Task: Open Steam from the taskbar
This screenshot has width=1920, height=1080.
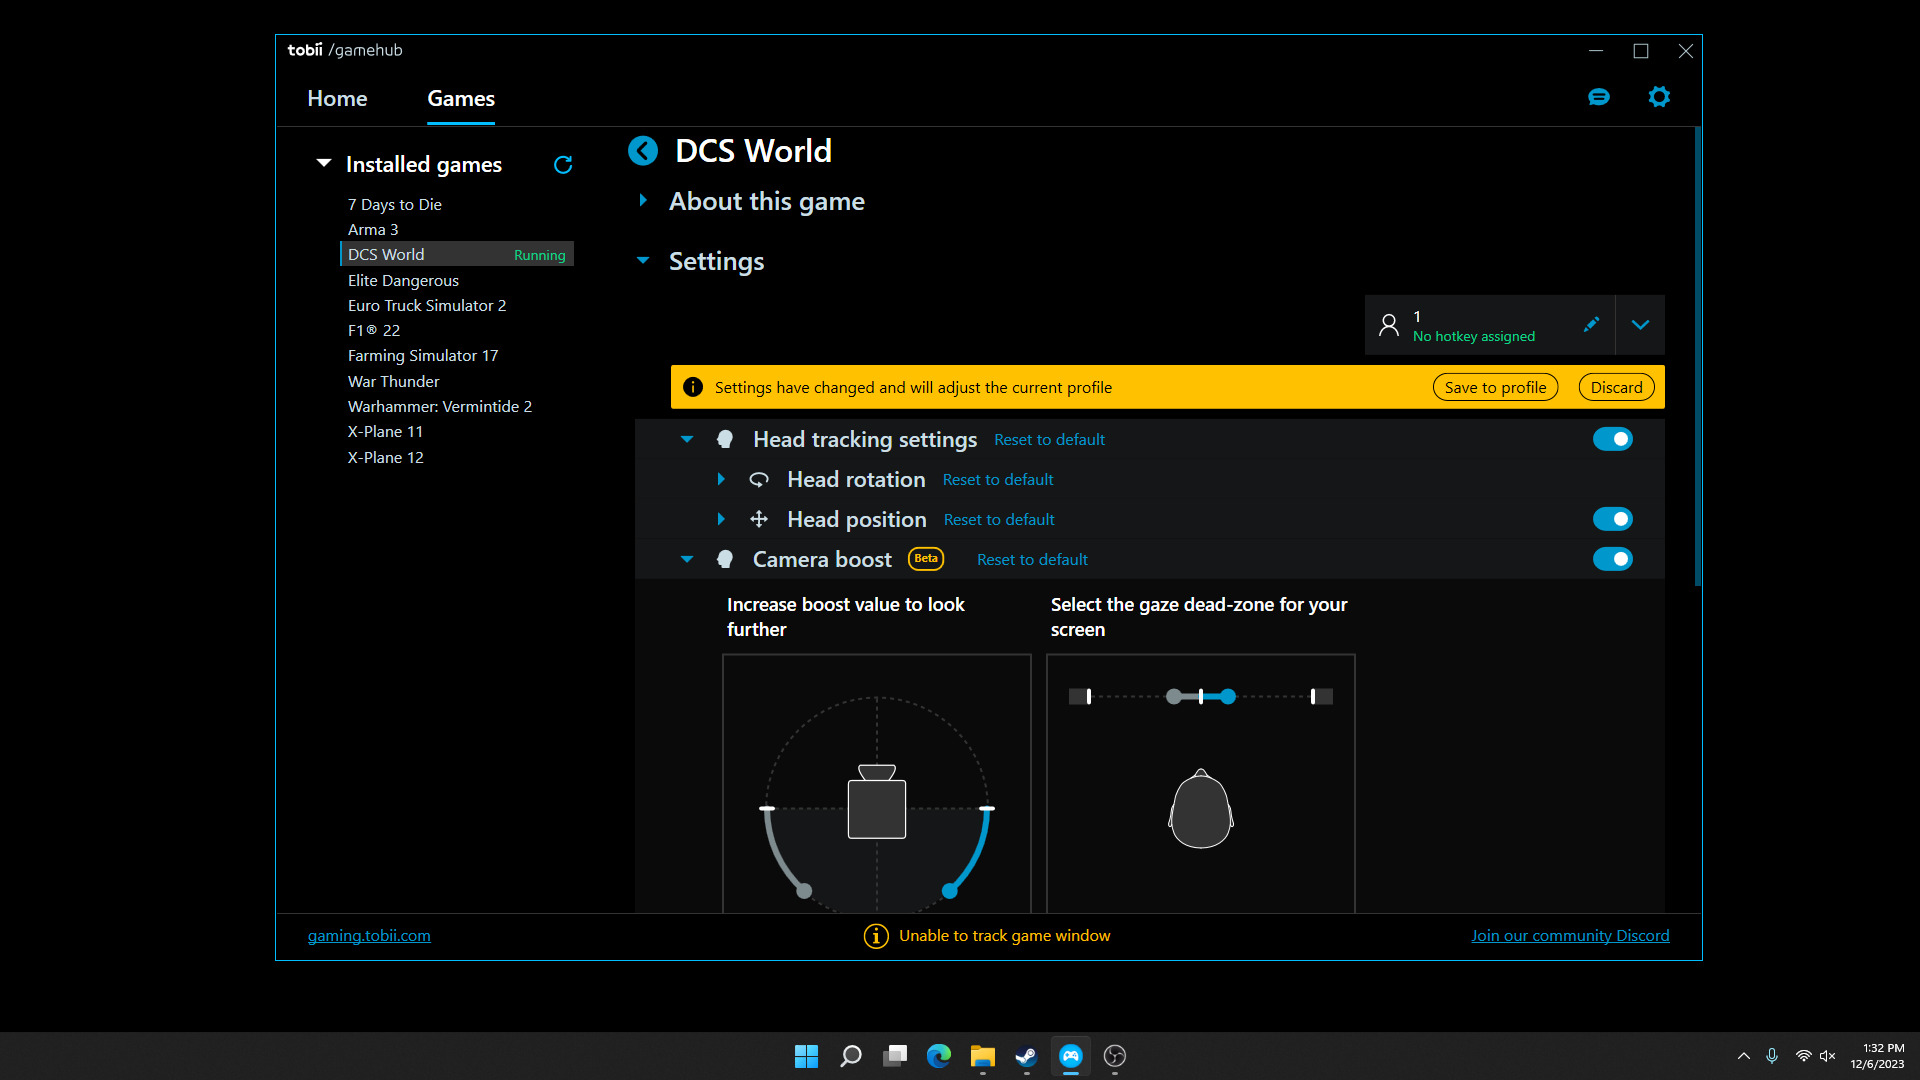Action: click(1027, 1056)
